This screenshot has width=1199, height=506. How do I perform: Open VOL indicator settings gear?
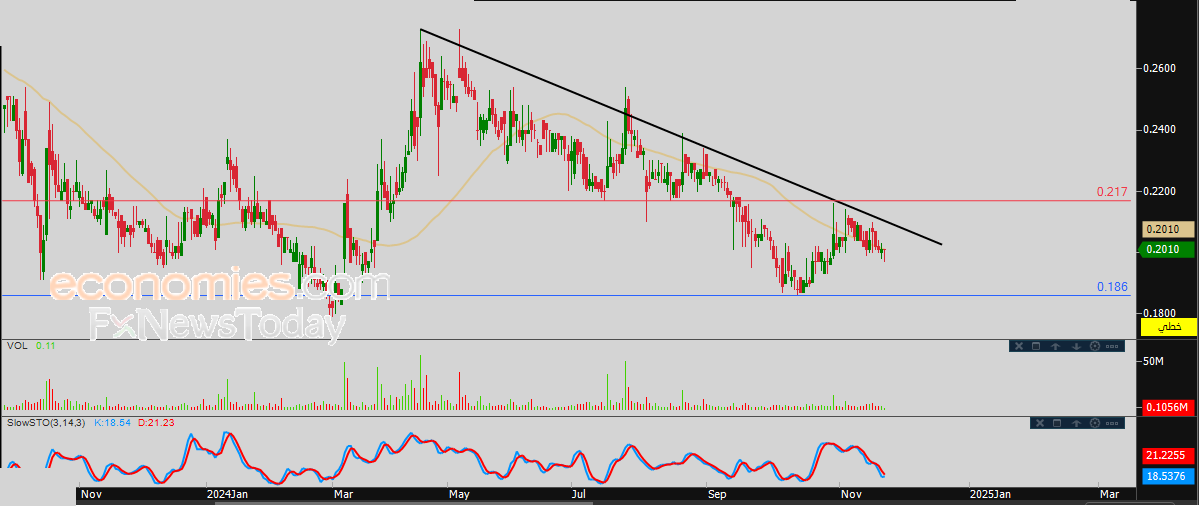coord(1095,346)
